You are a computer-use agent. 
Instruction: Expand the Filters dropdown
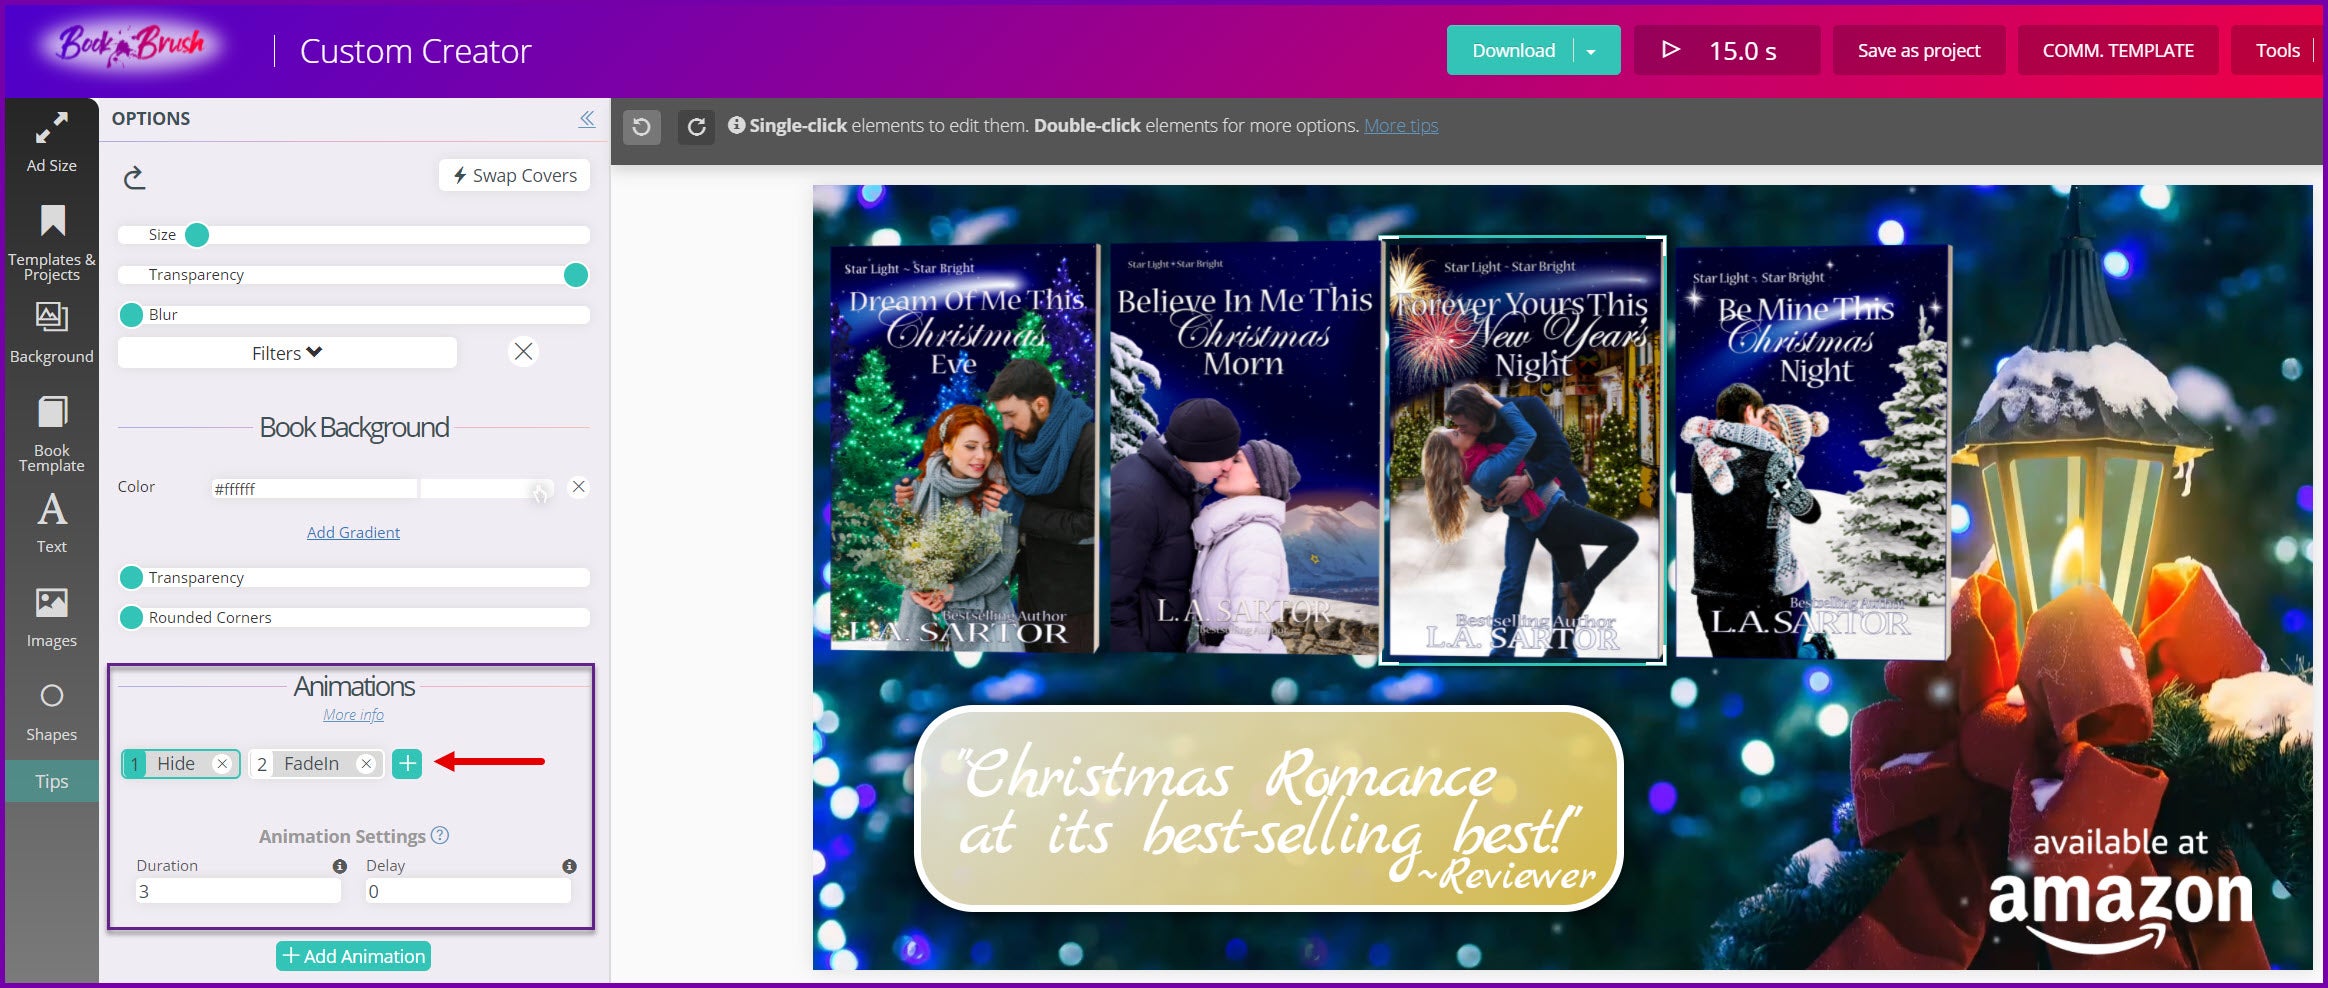[x=287, y=353]
